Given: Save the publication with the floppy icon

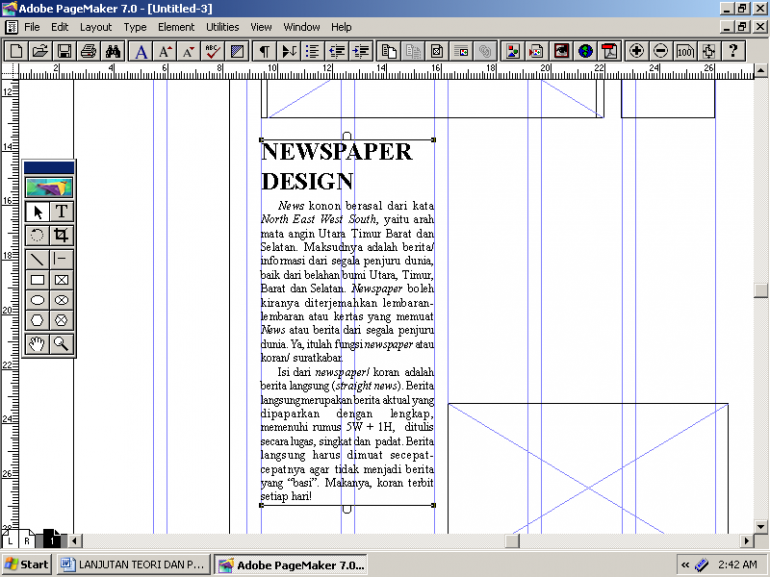Looking at the screenshot, I should pos(64,51).
